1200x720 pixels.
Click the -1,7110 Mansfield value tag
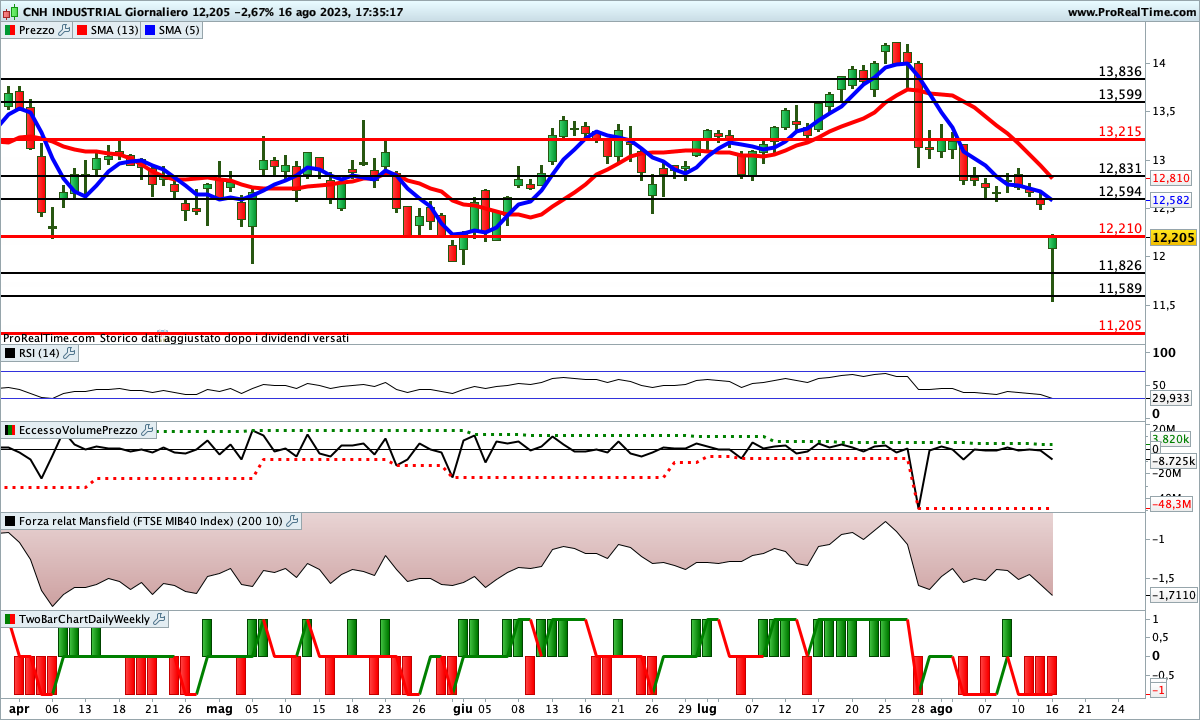pyautogui.click(x=1173, y=595)
